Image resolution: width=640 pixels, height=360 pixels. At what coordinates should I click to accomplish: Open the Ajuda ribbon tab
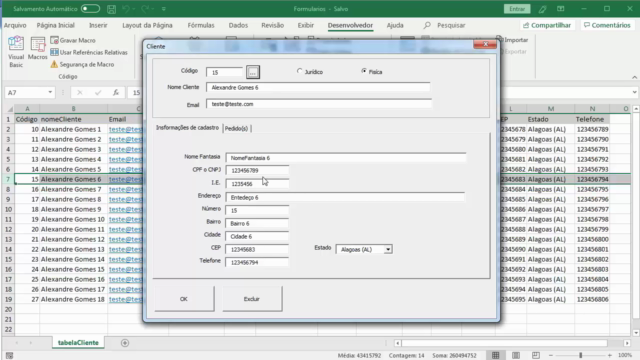click(x=395, y=25)
